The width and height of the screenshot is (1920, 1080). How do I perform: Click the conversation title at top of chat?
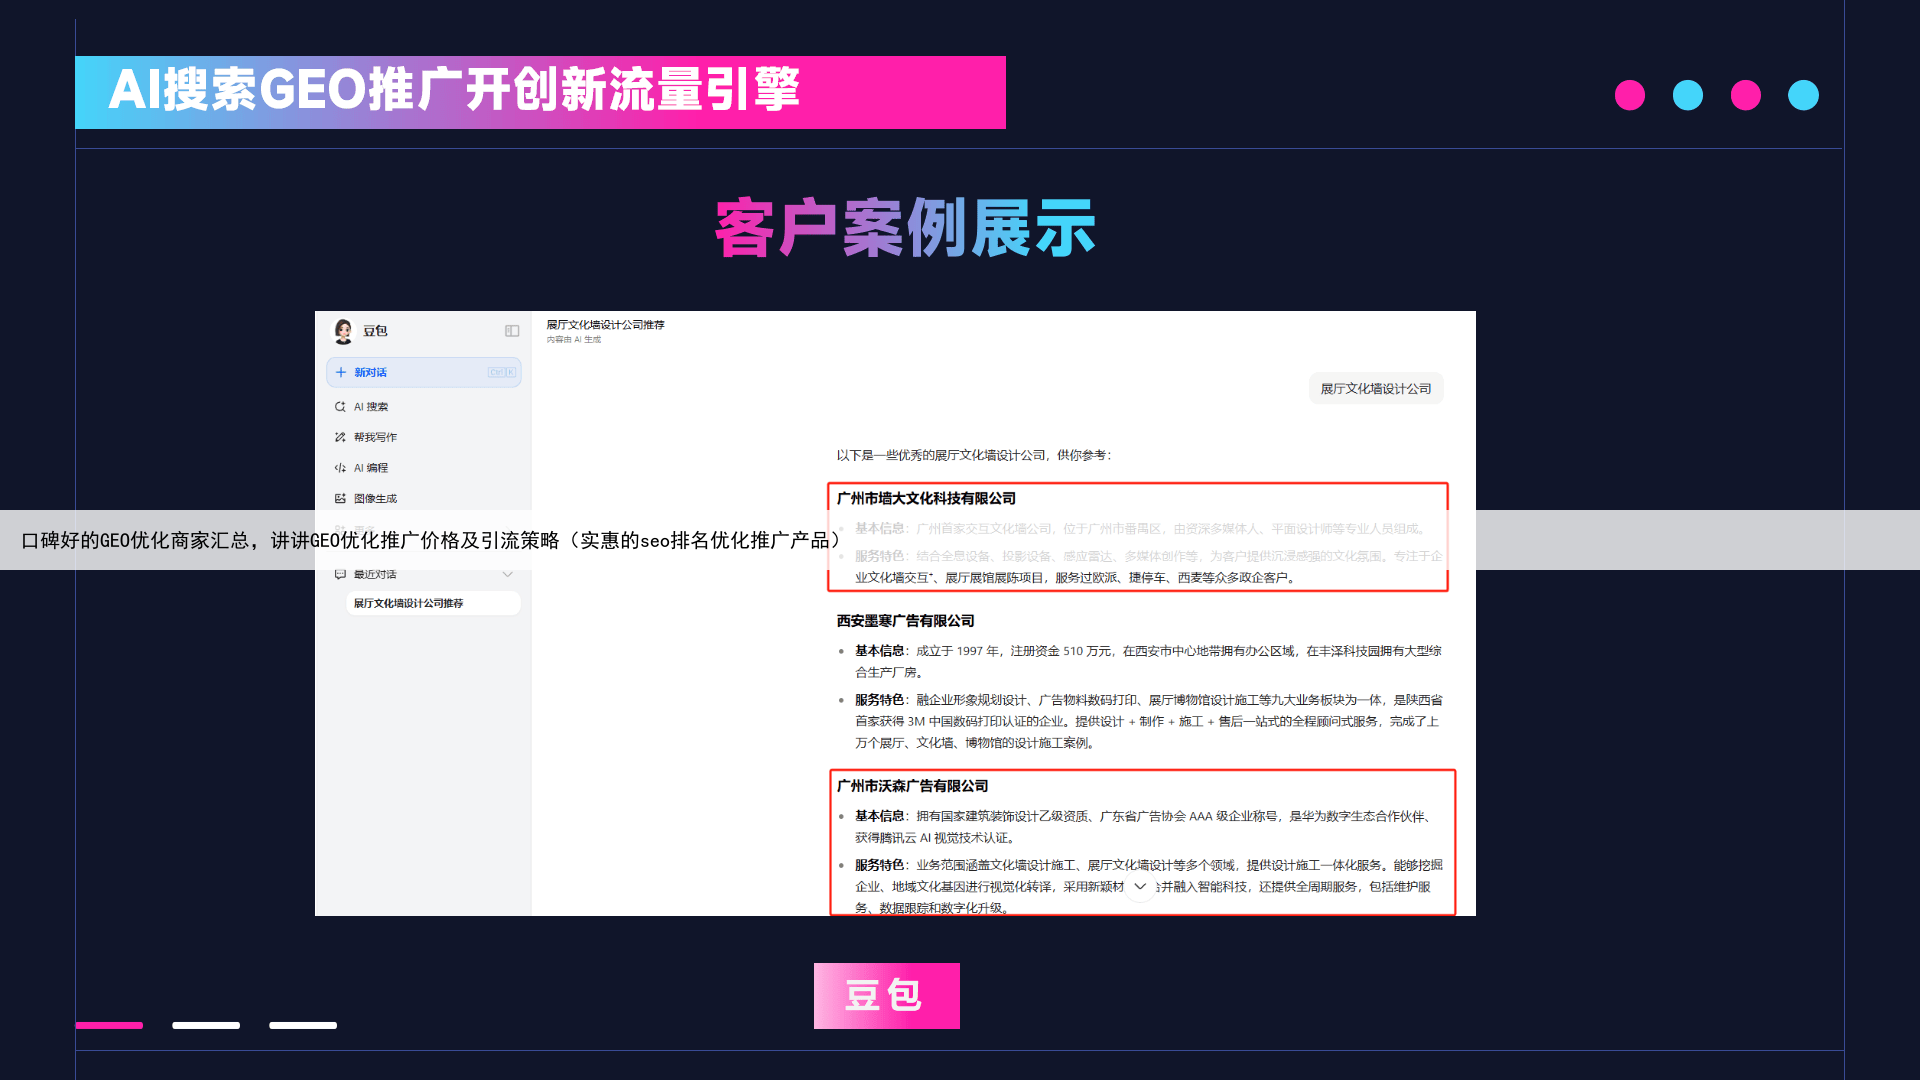[x=605, y=325]
